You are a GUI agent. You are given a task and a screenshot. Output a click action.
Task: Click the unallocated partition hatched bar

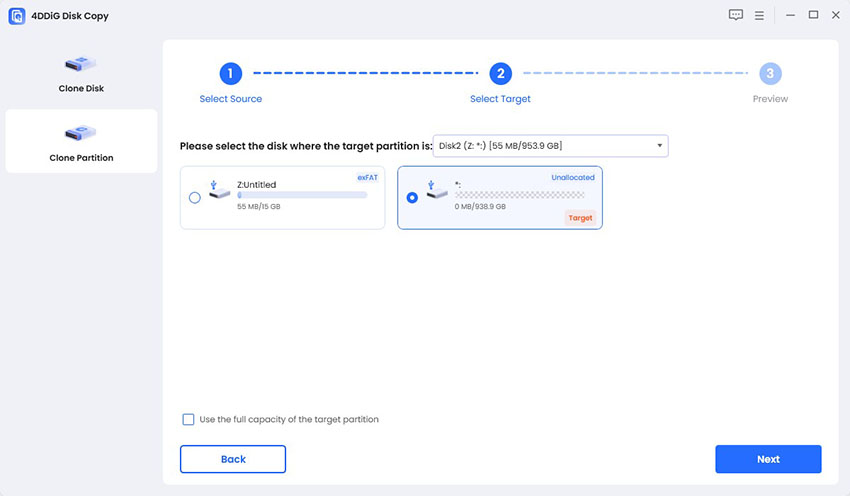pos(519,195)
